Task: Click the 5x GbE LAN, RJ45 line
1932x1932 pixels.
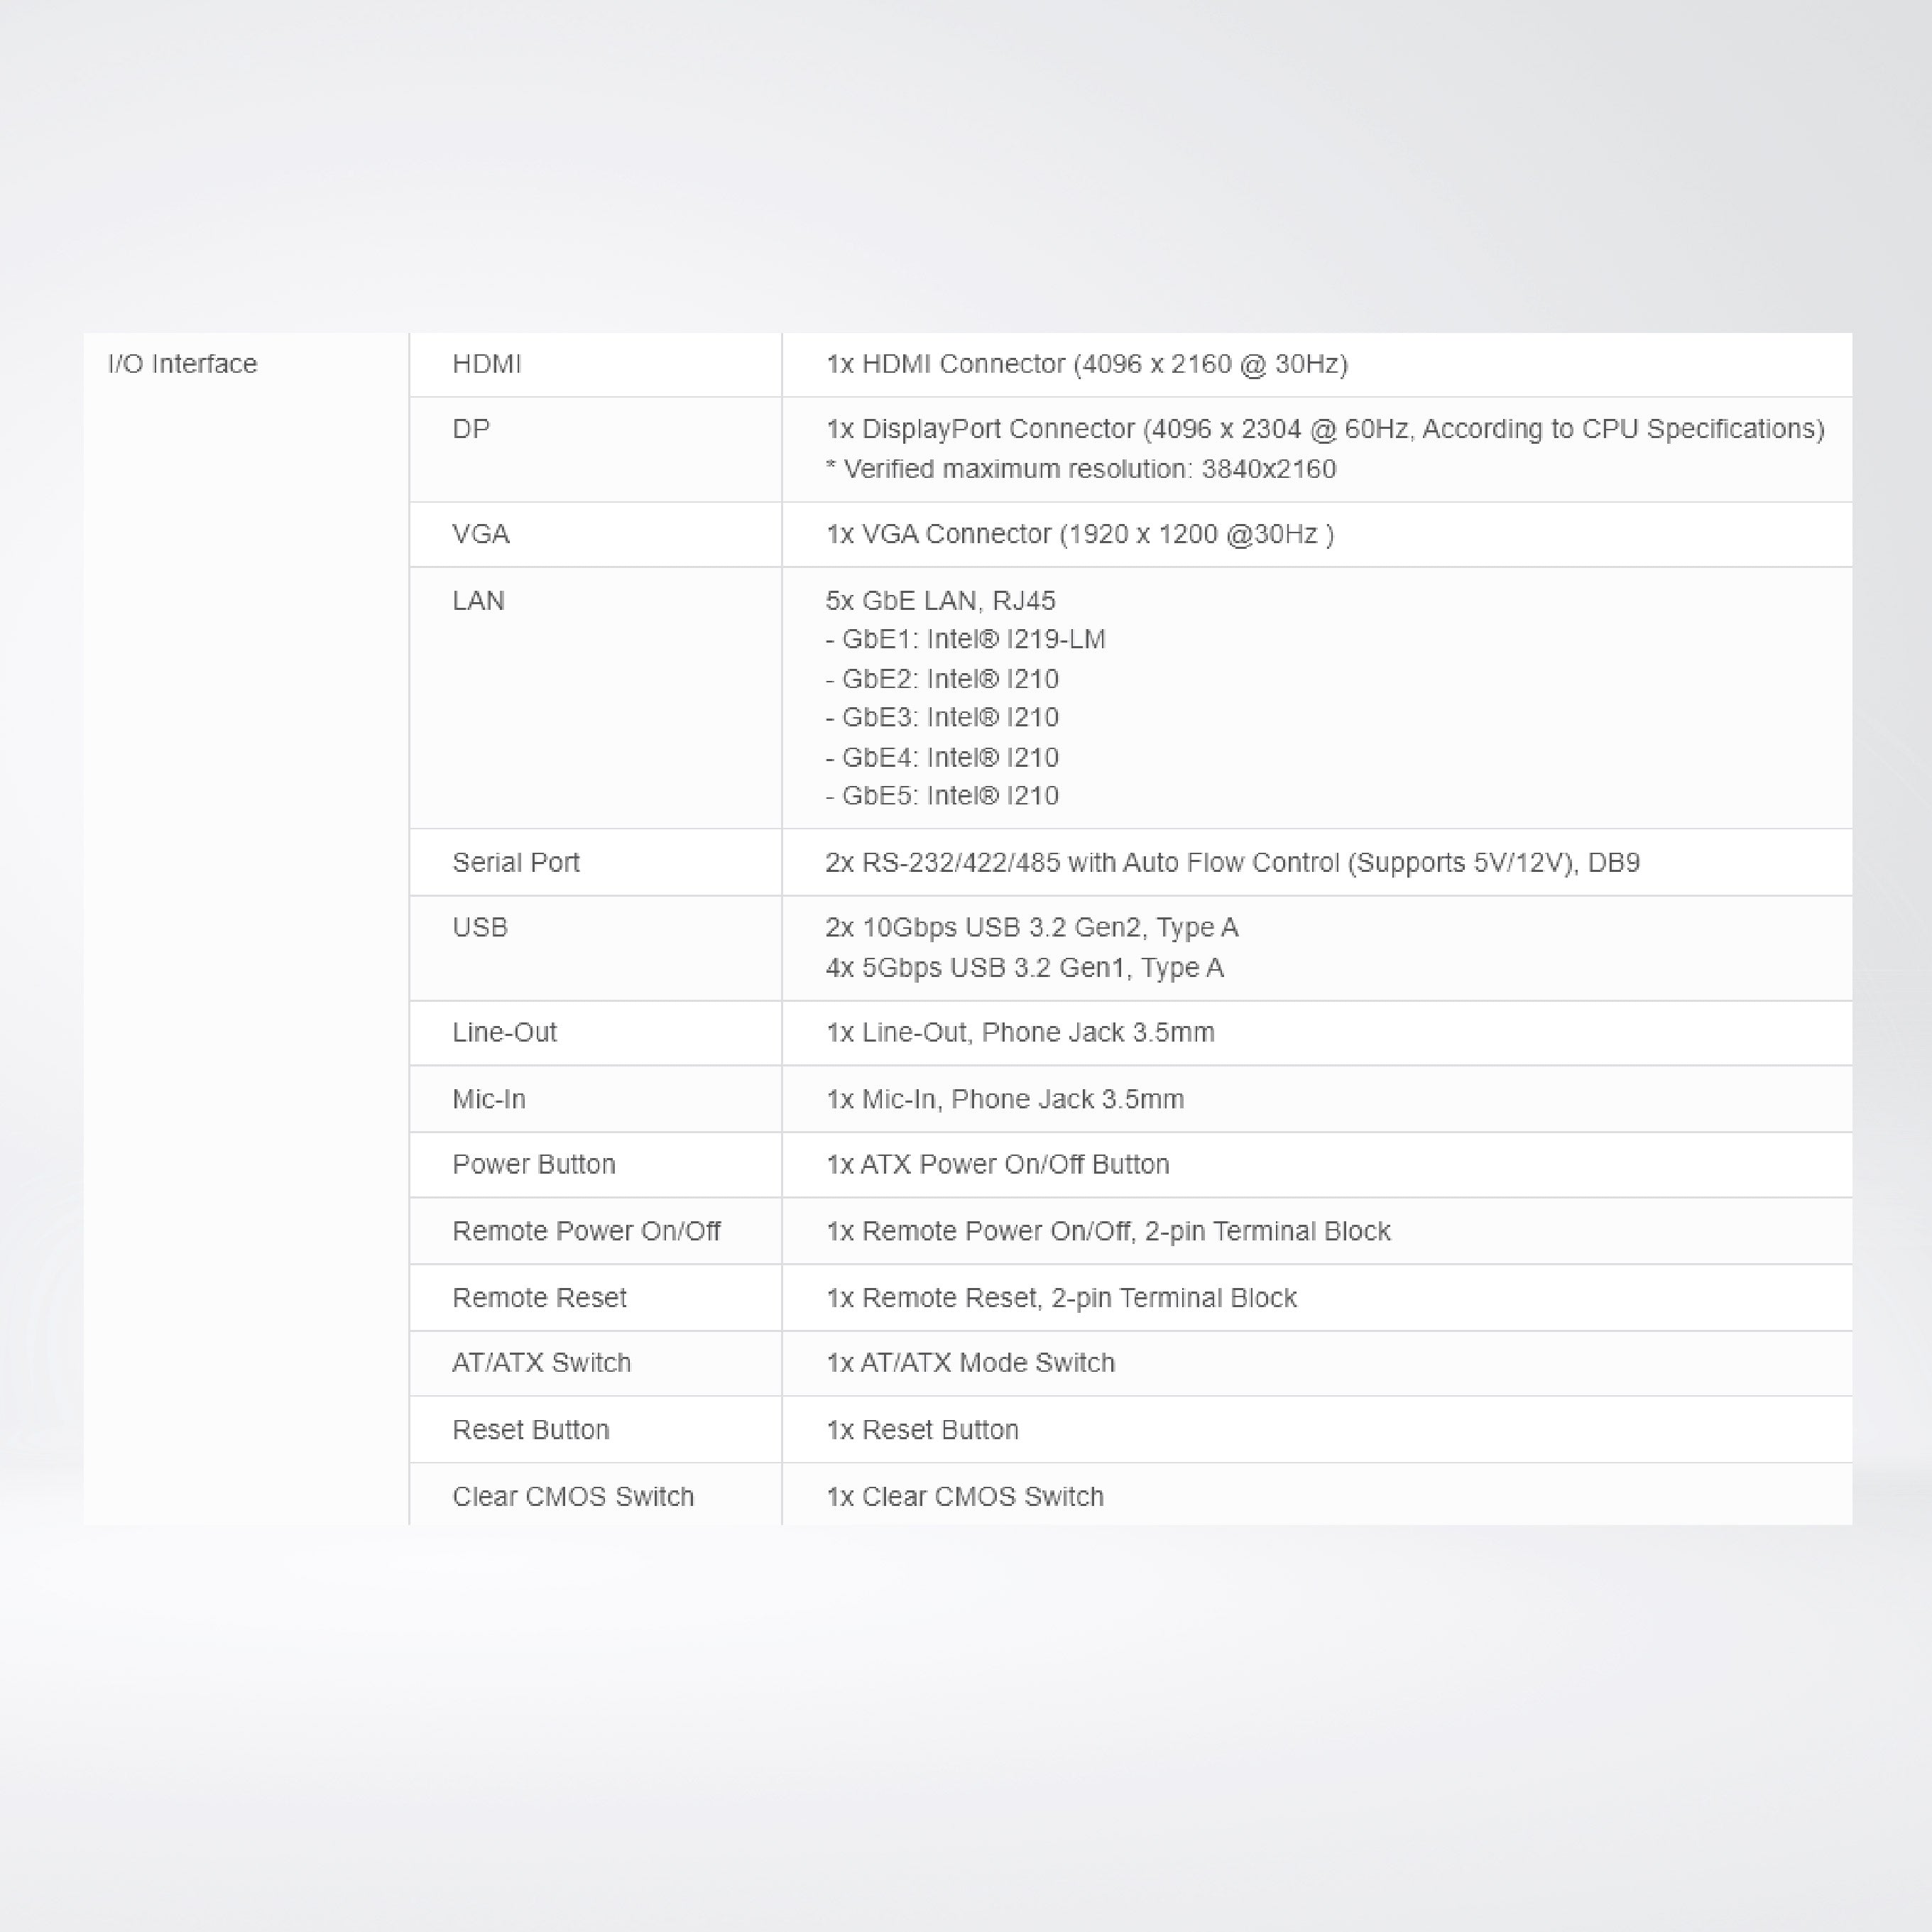Action: tap(940, 601)
